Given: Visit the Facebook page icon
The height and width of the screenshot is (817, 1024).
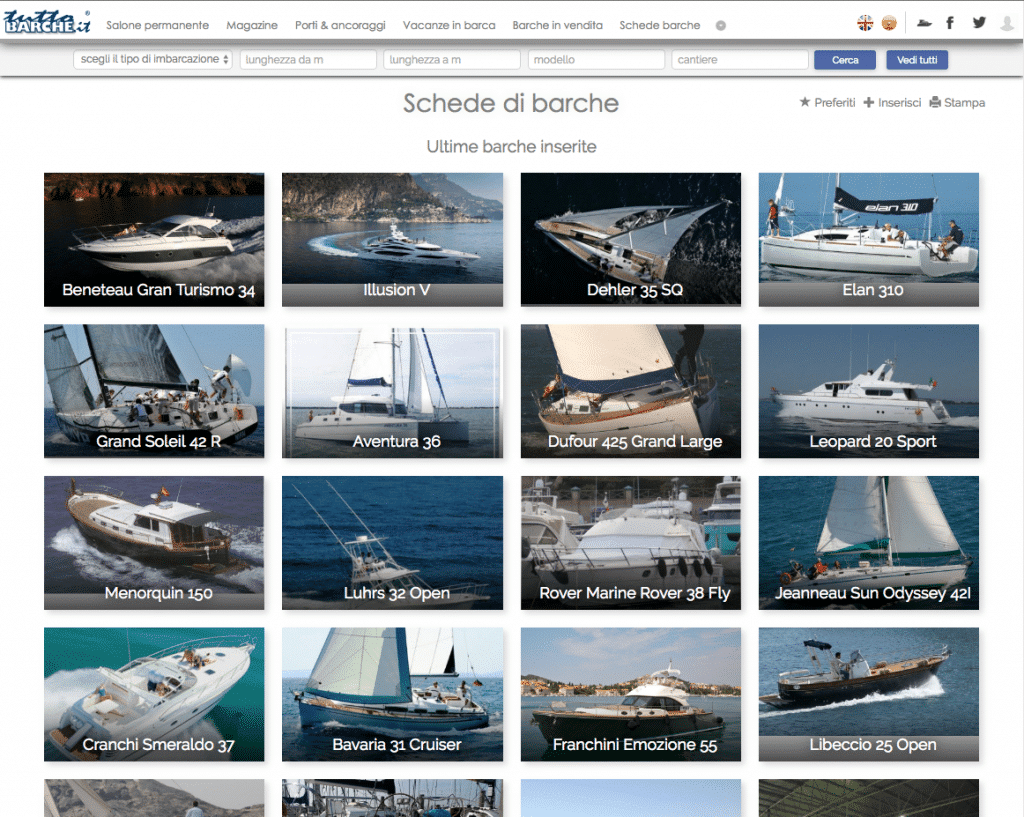Looking at the screenshot, I should click(950, 23).
